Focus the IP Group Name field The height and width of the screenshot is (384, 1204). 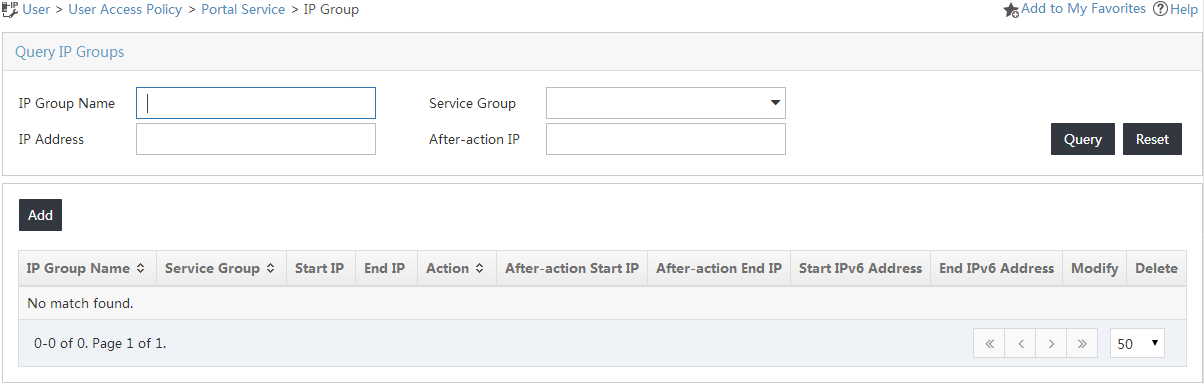point(256,103)
